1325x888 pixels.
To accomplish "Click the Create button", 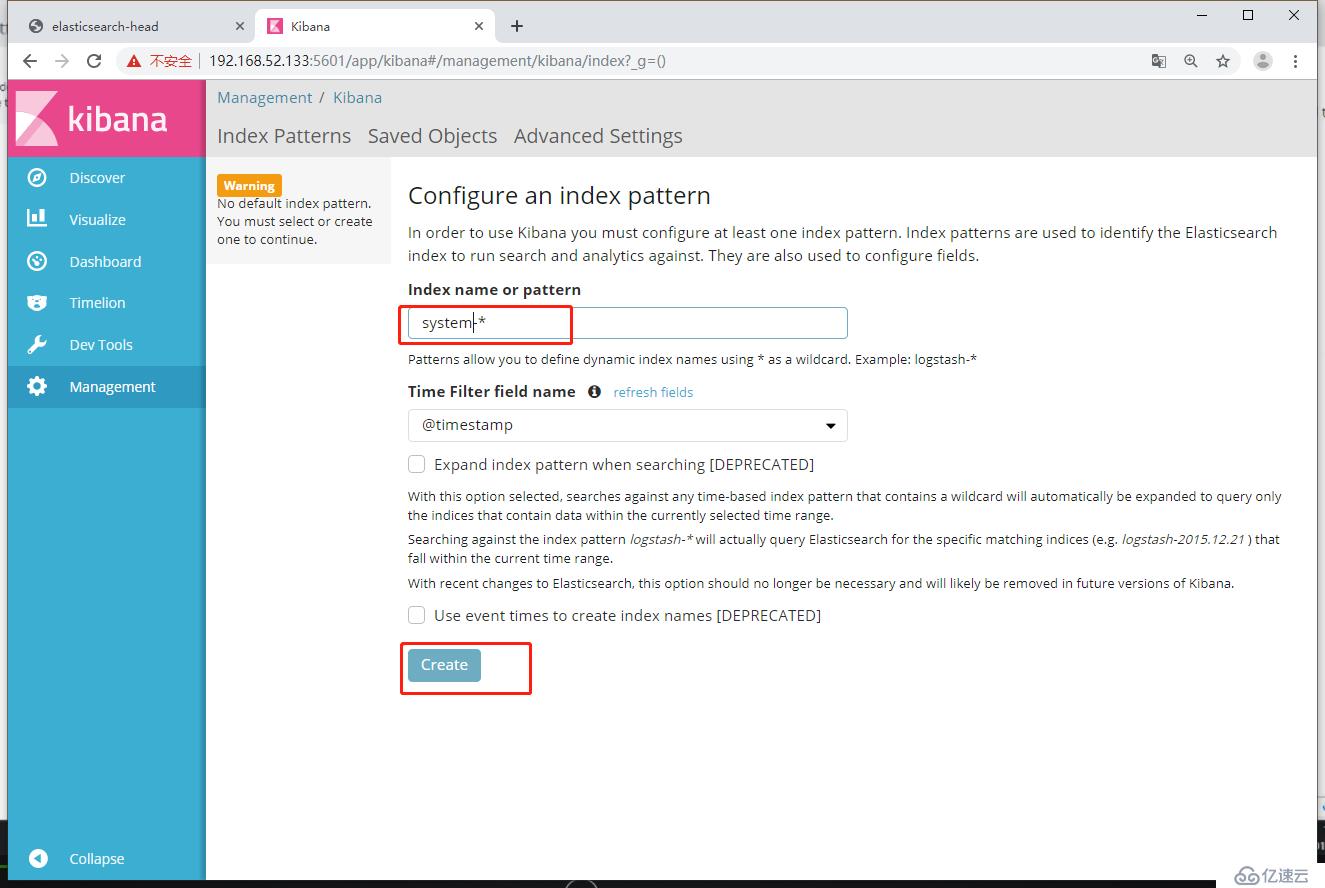I will pyautogui.click(x=444, y=665).
